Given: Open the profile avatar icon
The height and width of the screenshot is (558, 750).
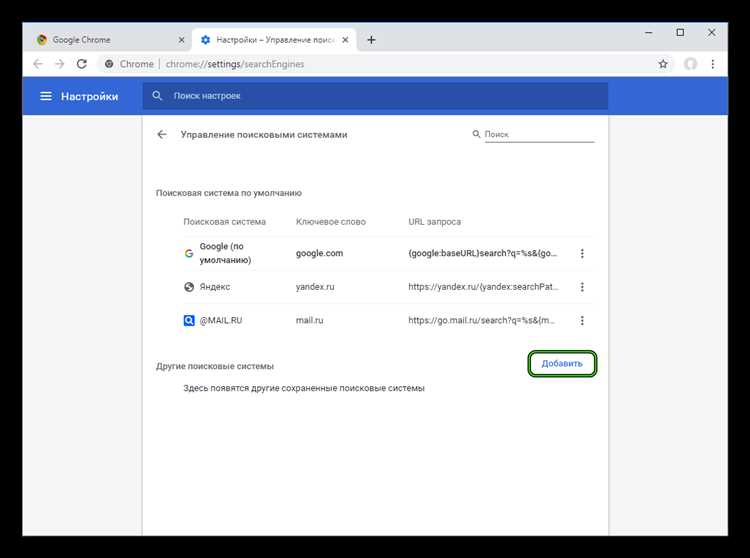Looking at the screenshot, I should click(690, 64).
